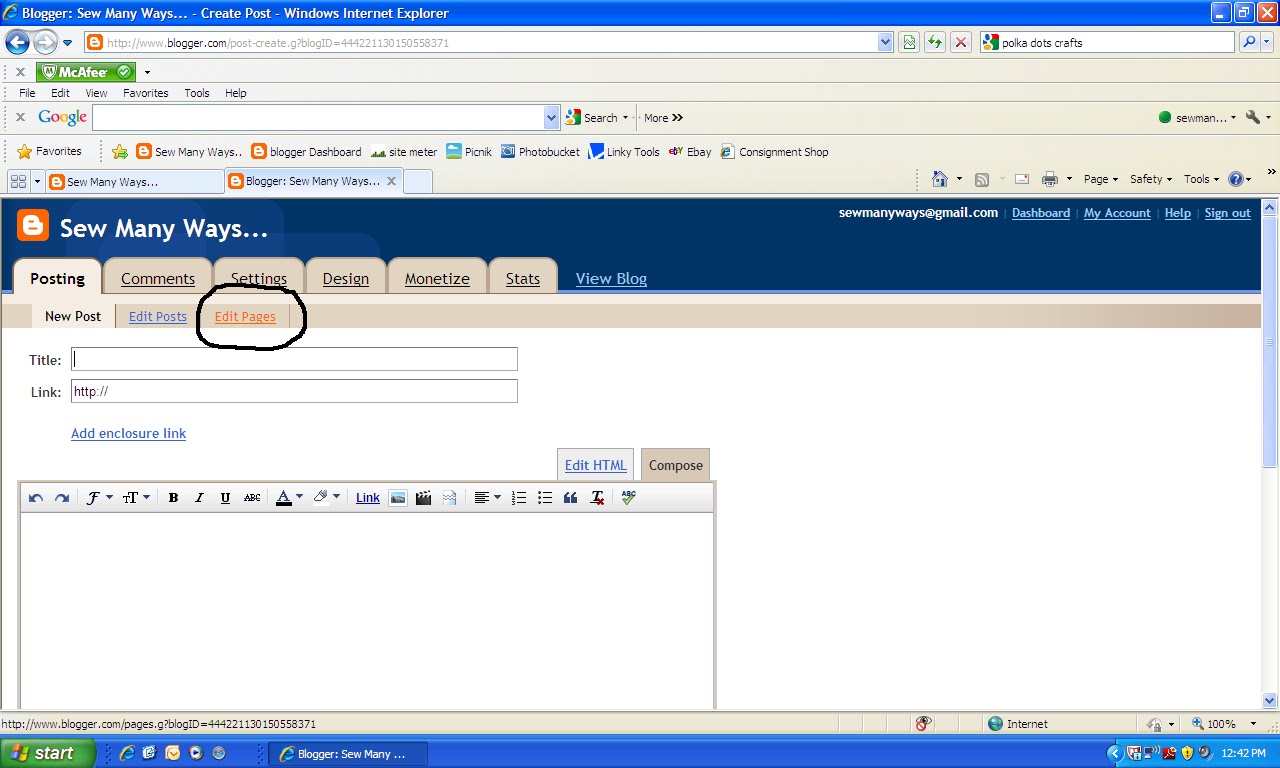Click the browser Forward button

click(x=45, y=42)
